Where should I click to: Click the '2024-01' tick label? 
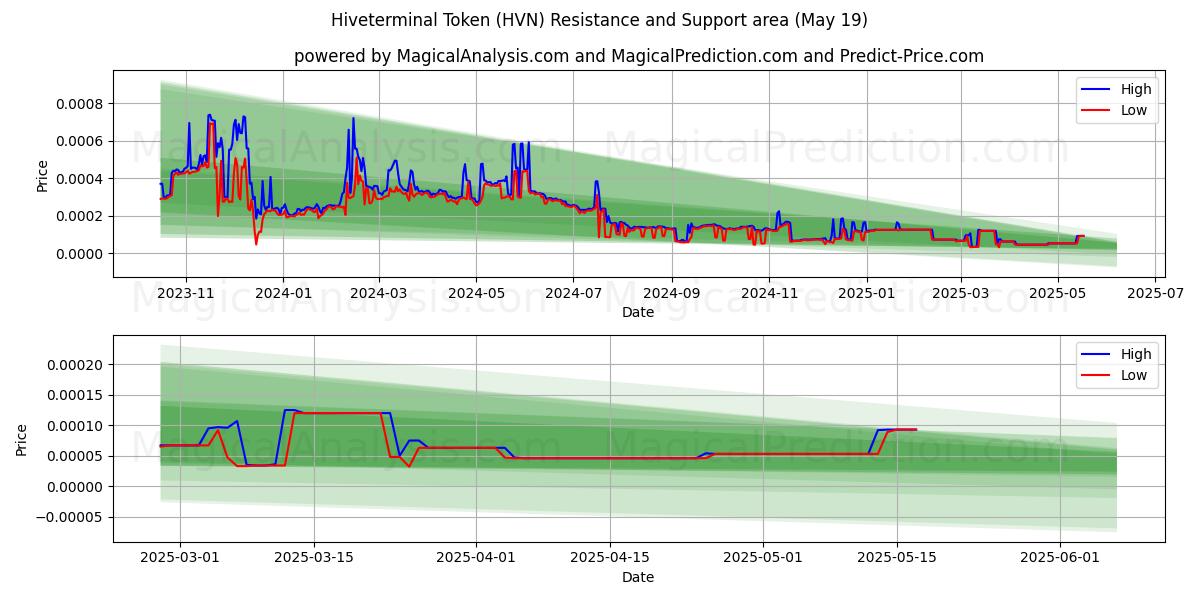point(283,293)
